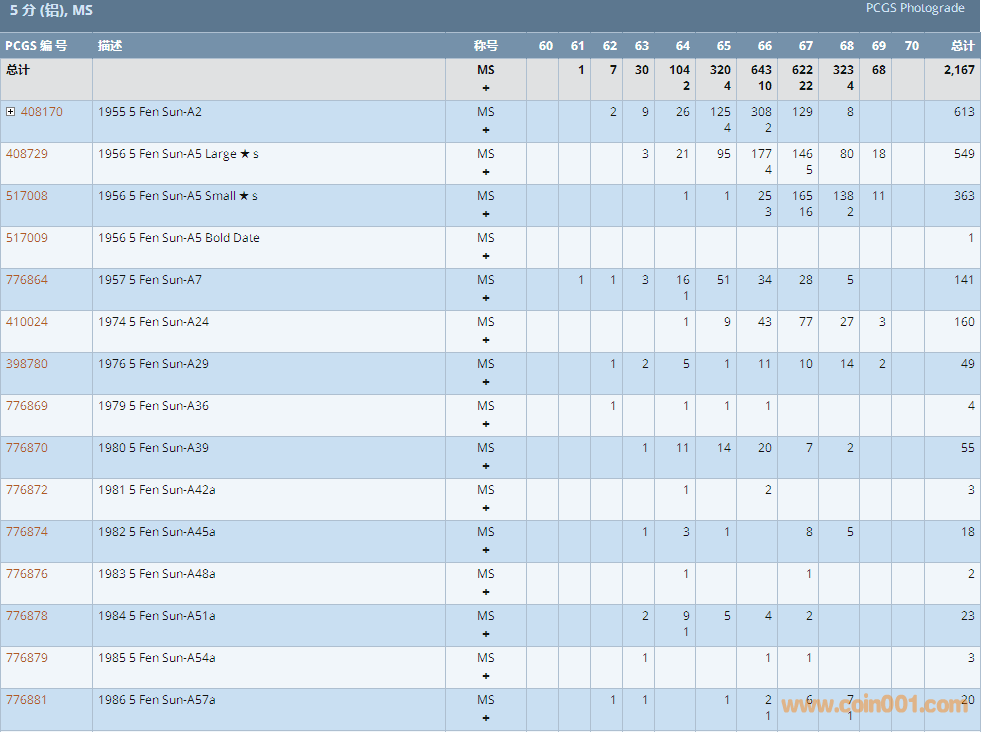Open the PCGS Photograde link
This screenshot has width=981, height=732.
click(915, 8)
